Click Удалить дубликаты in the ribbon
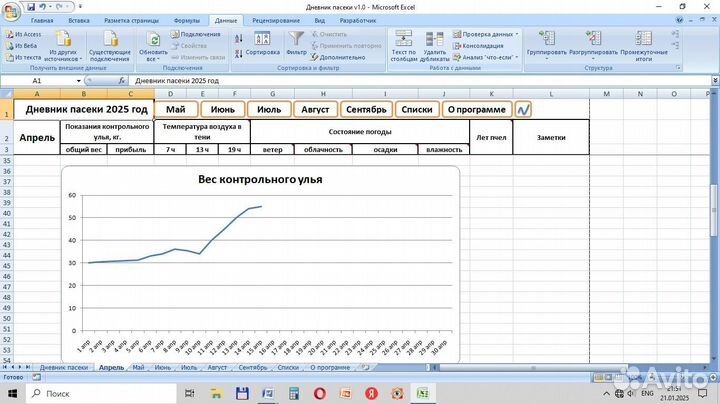The image size is (720, 404). click(438, 45)
